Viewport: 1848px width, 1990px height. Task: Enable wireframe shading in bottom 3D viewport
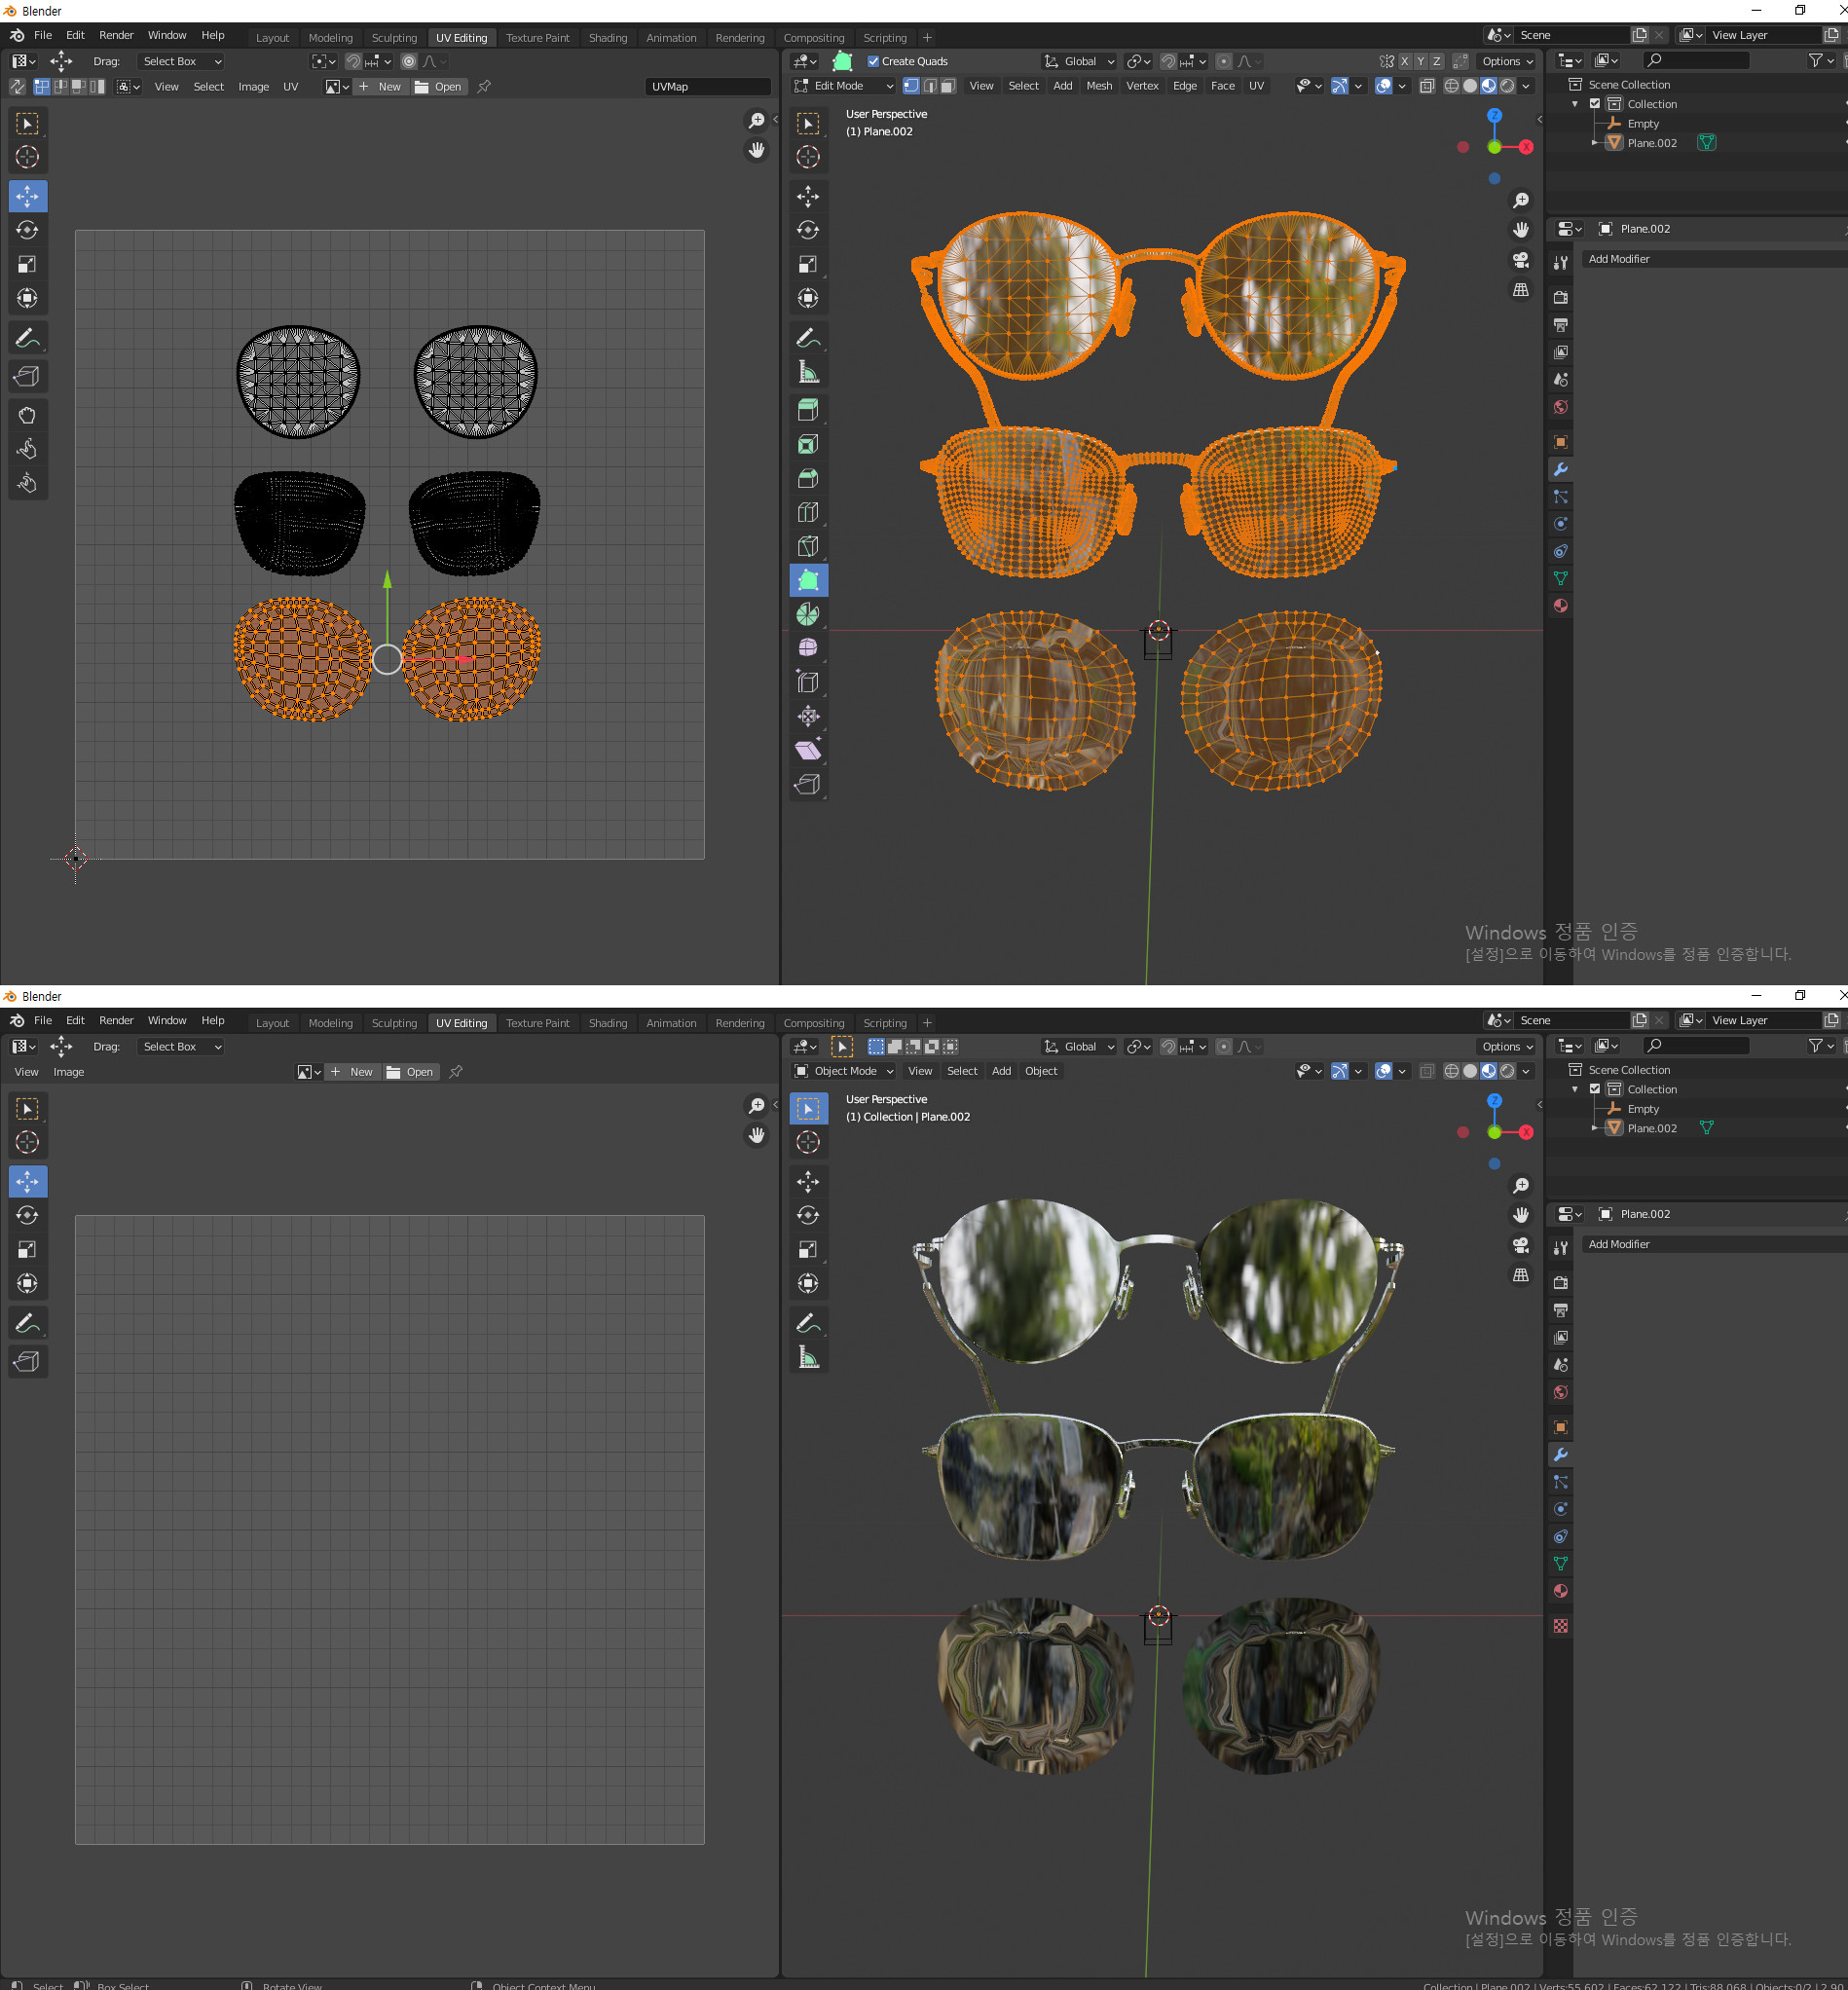(1451, 1071)
